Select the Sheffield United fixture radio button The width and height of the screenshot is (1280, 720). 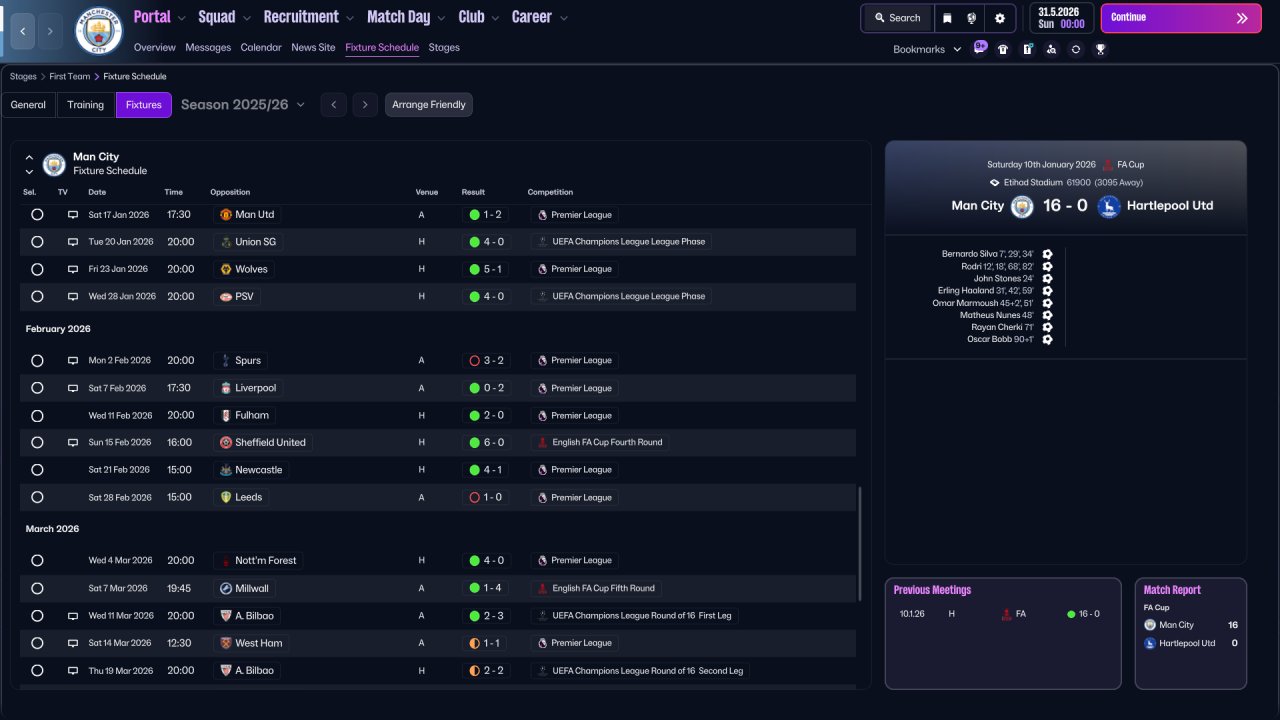(x=37, y=443)
